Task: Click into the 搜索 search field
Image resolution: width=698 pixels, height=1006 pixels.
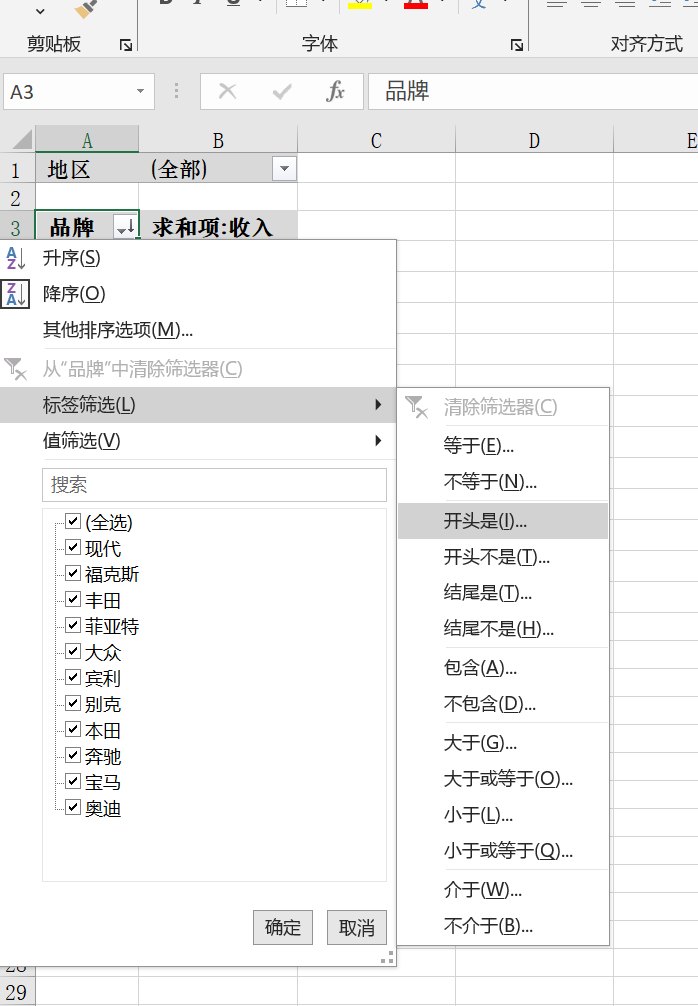Action: (214, 484)
